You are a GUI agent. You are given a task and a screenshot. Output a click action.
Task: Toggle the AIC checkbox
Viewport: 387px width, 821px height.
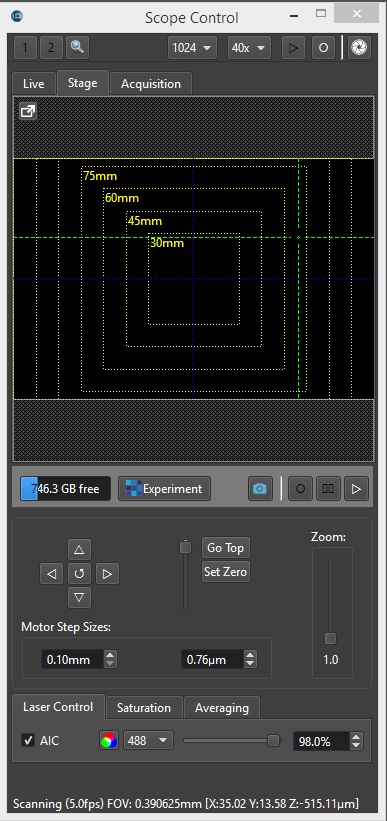pyautogui.click(x=28, y=741)
